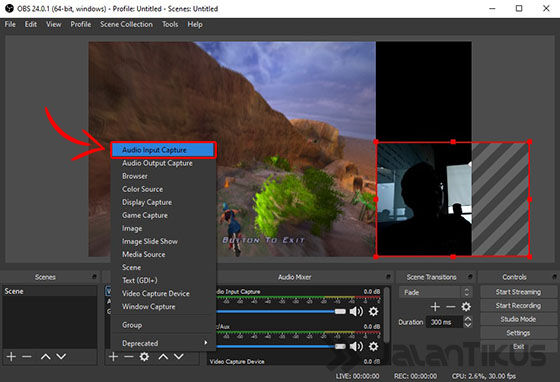Undock the Controls panel
This screenshot has width=560, height=382.
(x=555, y=277)
